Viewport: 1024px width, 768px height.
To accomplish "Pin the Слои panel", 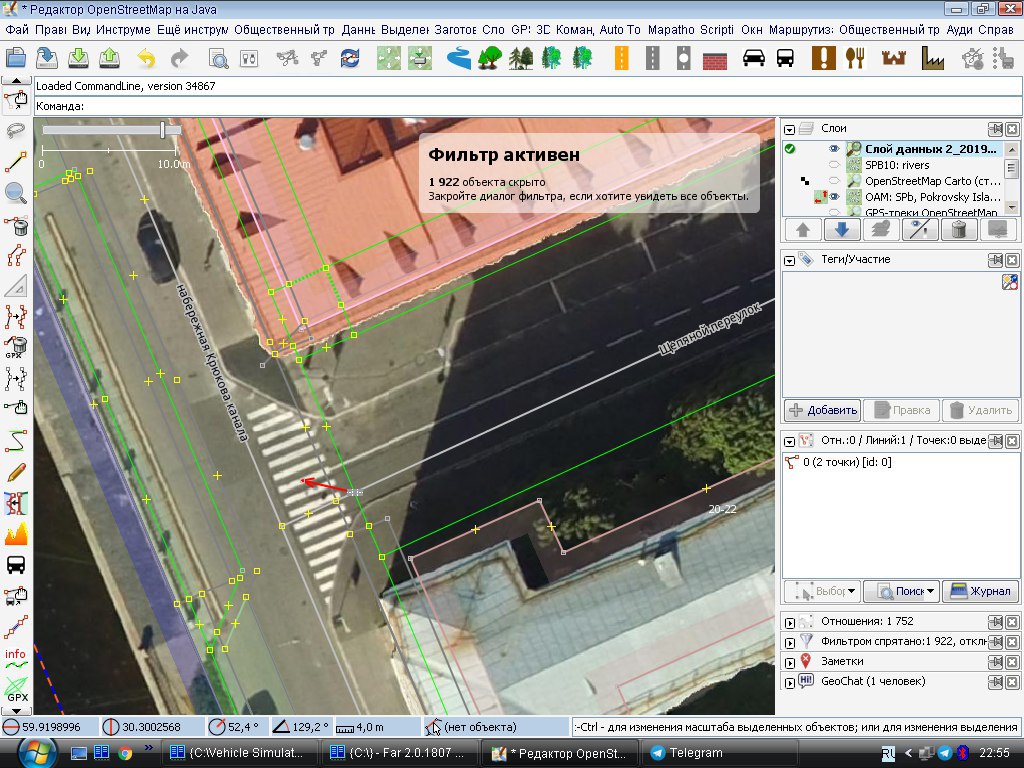I will pos(995,129).
